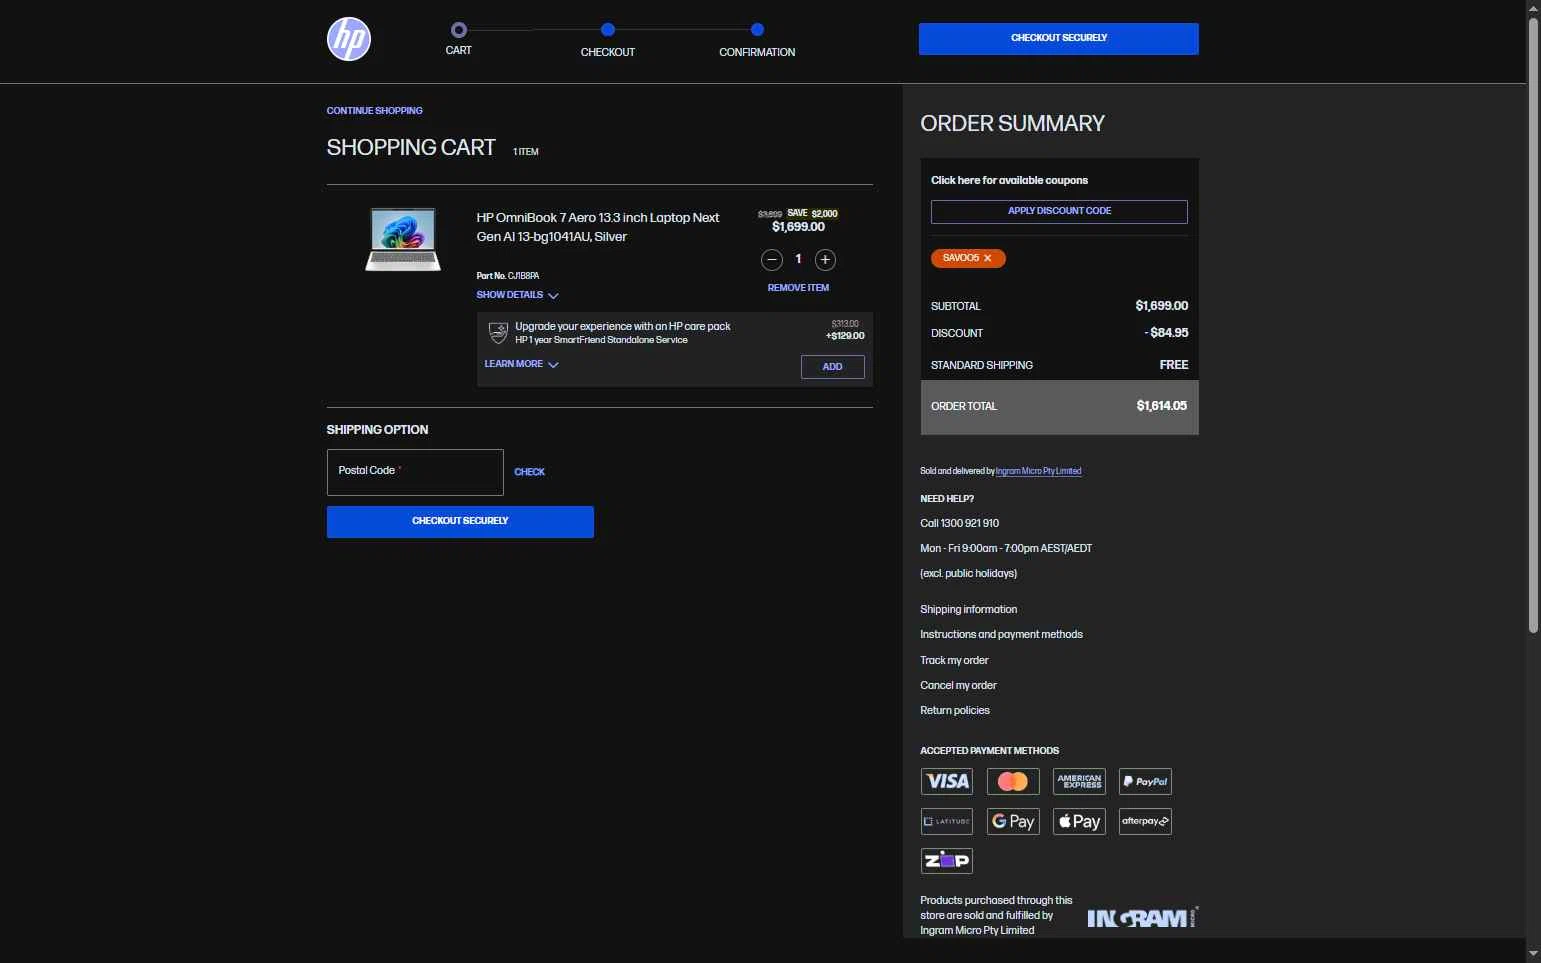1541x963 pixels.
Task: Open Ingram Micro Pty Limited link
Action: [1038, 471]
